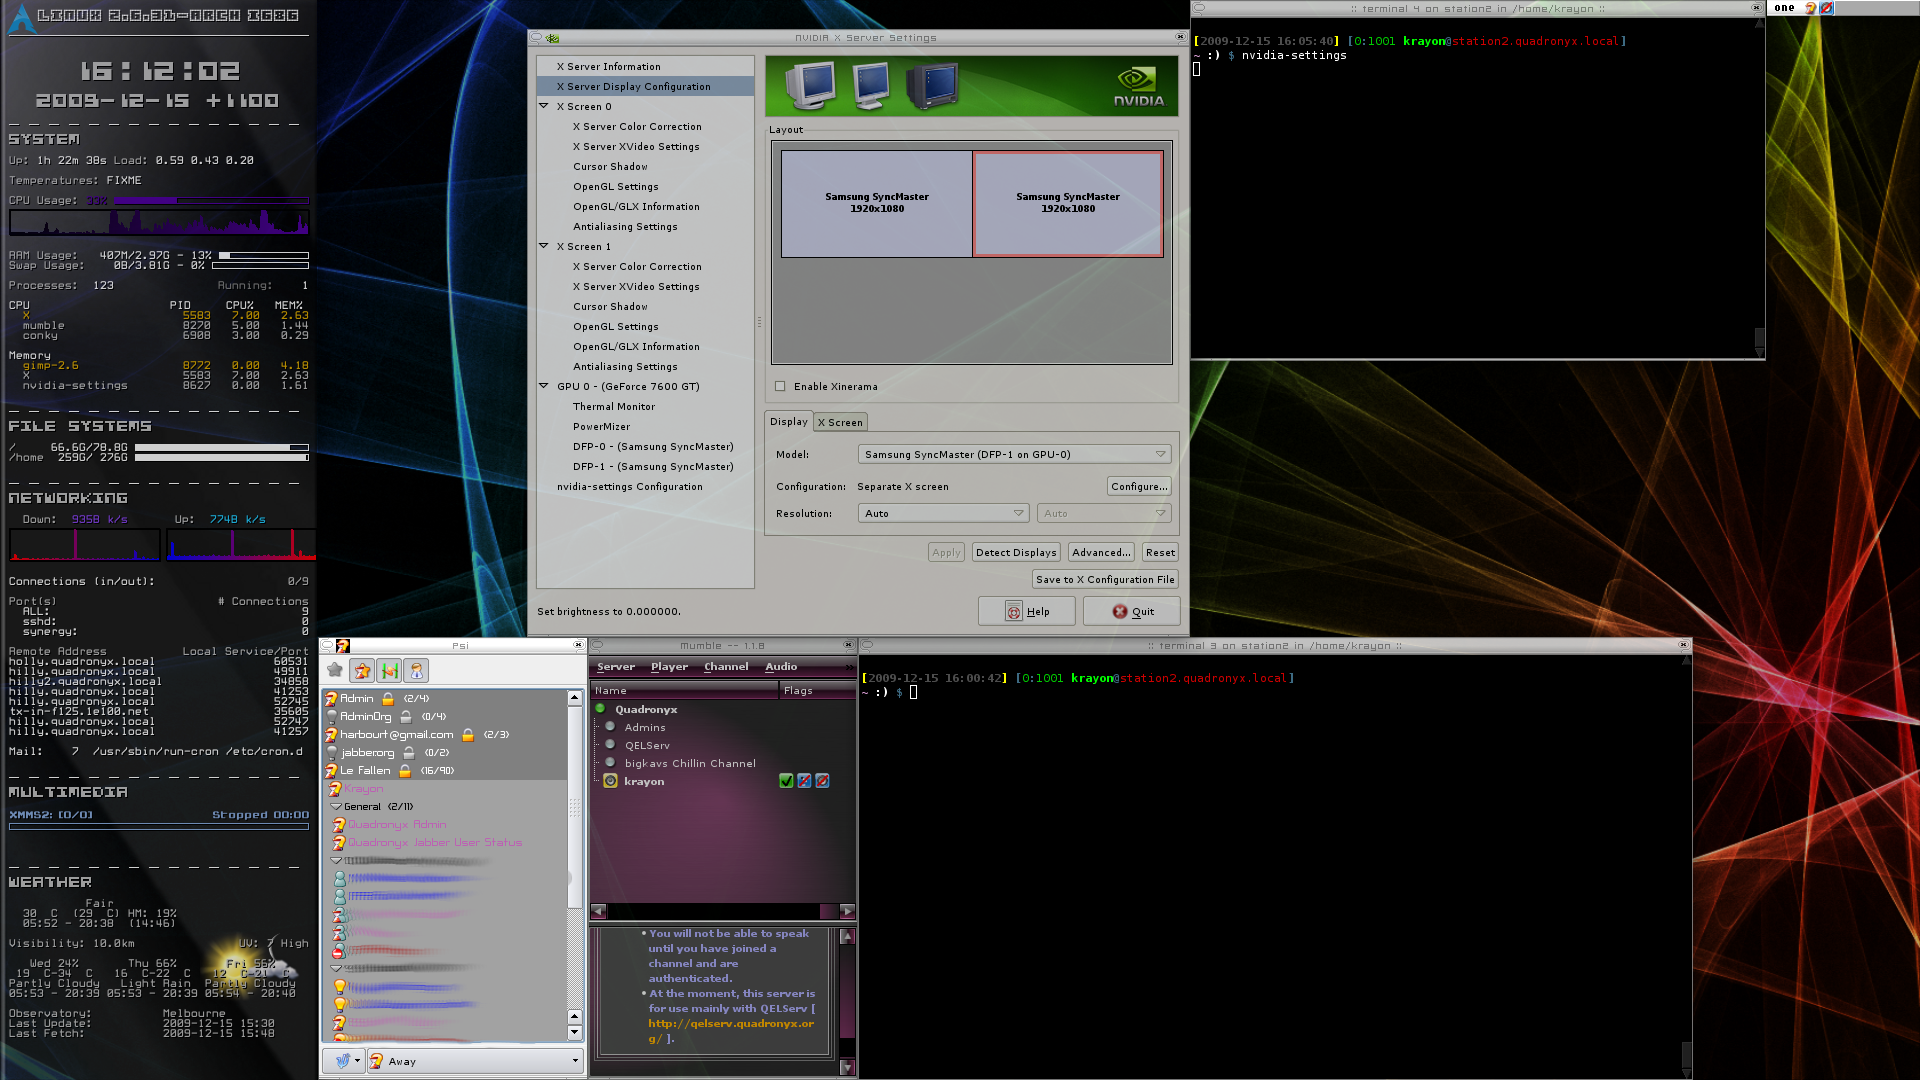Click the self-deafened speaker flag beside krayon
The width and height of the screenshot is (1920, 1080).
822,781
